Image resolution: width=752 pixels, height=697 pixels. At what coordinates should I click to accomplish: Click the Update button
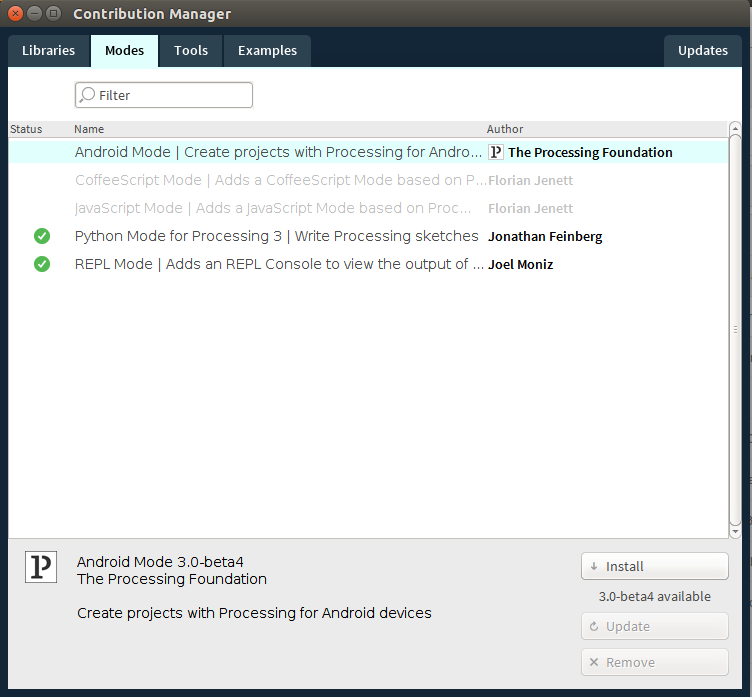pos(655,626)
